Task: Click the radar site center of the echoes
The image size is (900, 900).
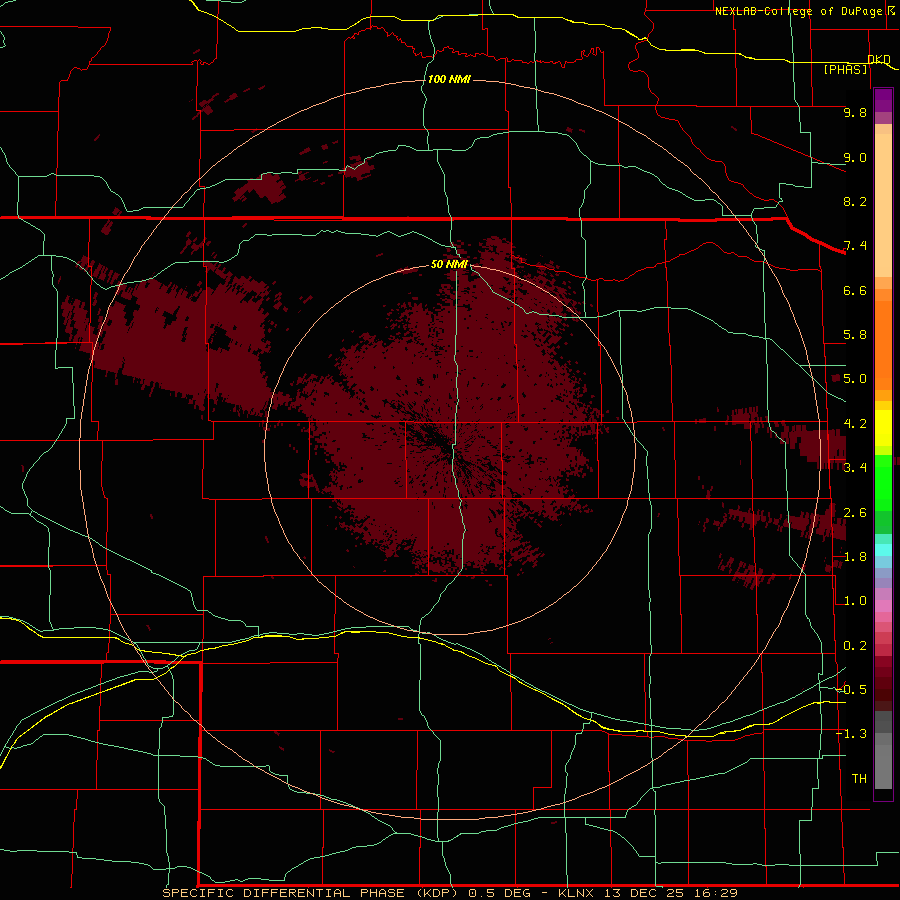Action: point(450,451)
